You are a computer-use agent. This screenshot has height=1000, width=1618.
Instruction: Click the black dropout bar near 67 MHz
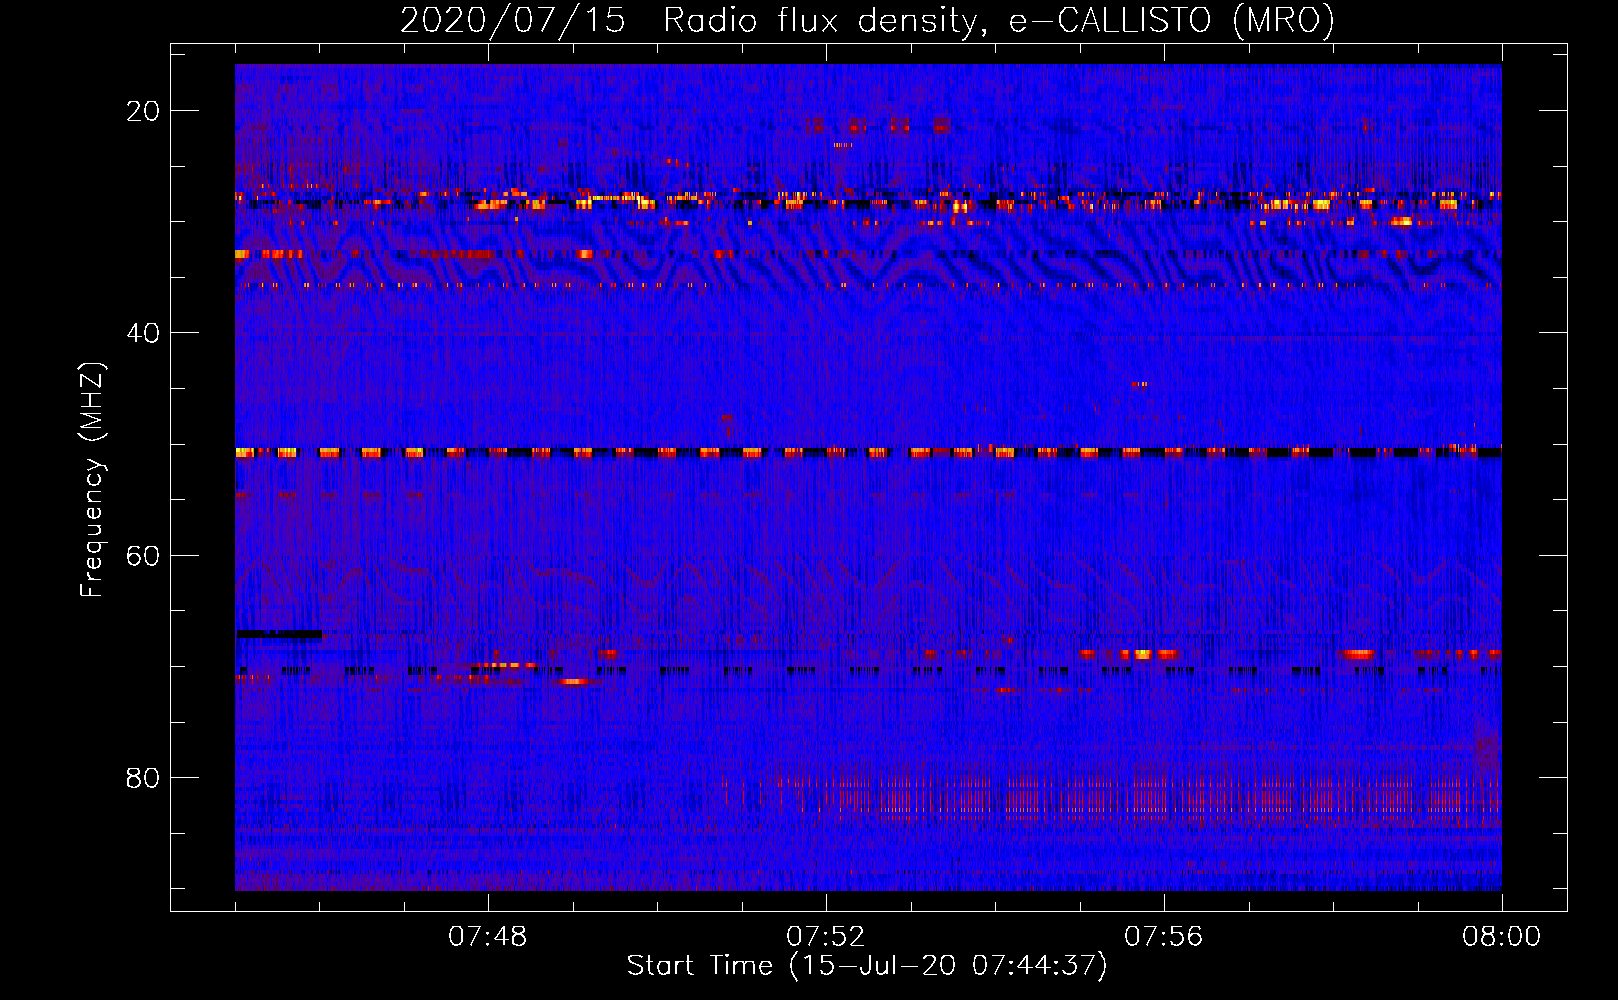(280, 634)
